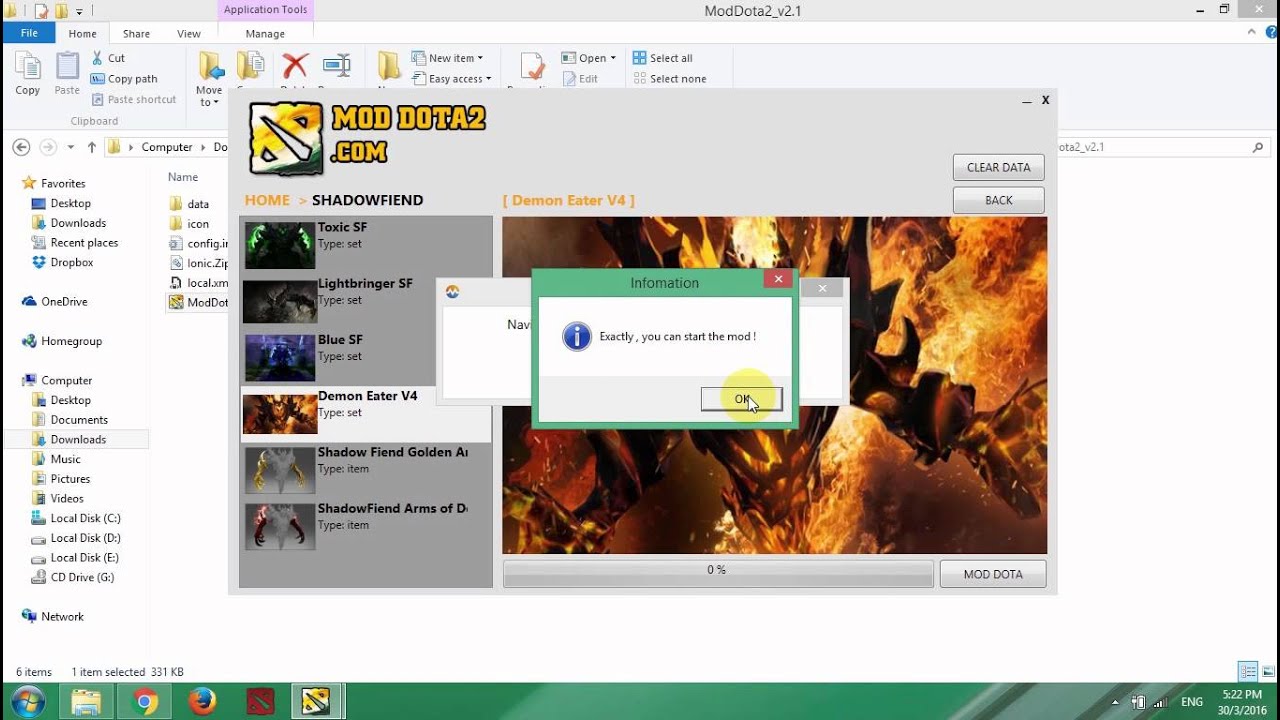Click Copy path in Clipboard group

(124, 79)
